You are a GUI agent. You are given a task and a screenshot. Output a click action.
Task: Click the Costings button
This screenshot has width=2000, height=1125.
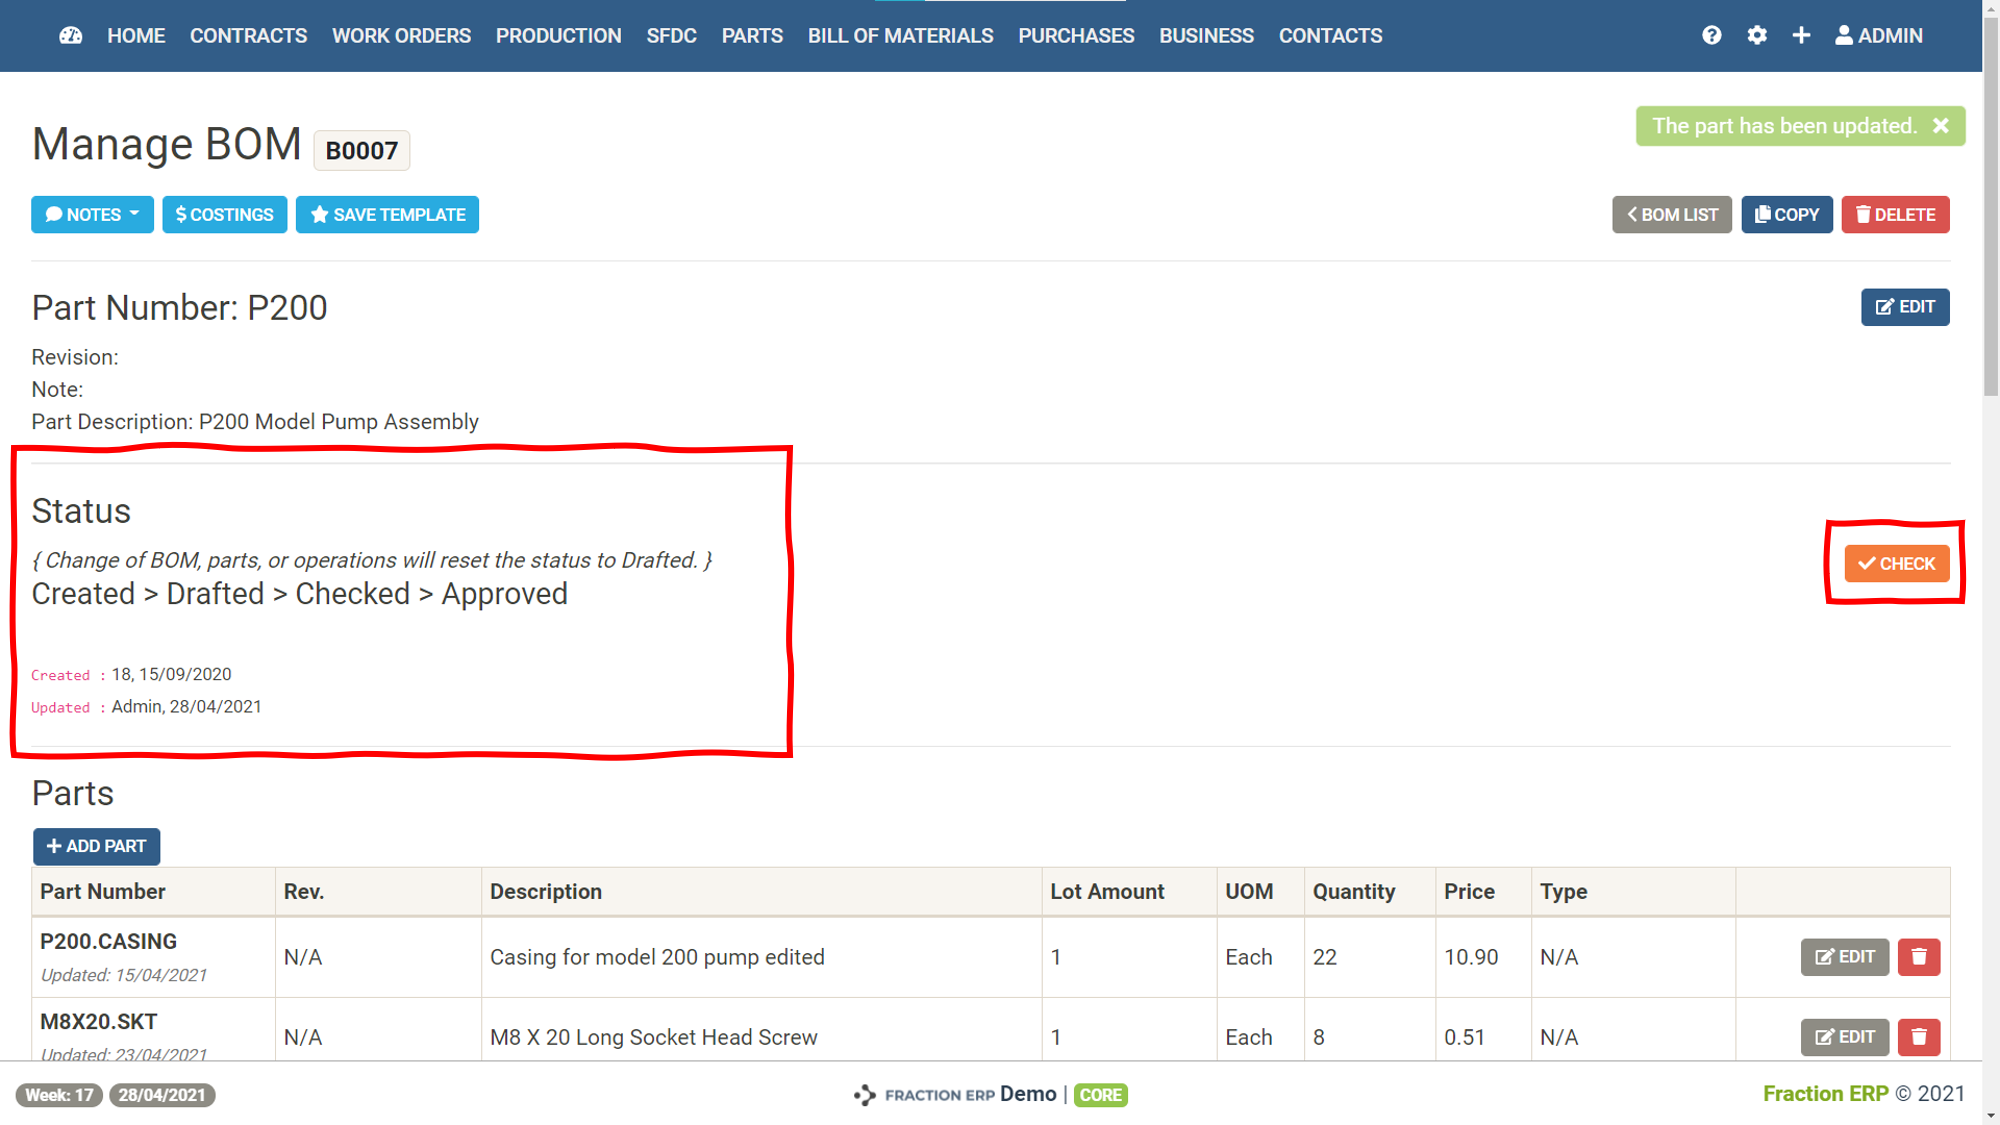point(224,215)
